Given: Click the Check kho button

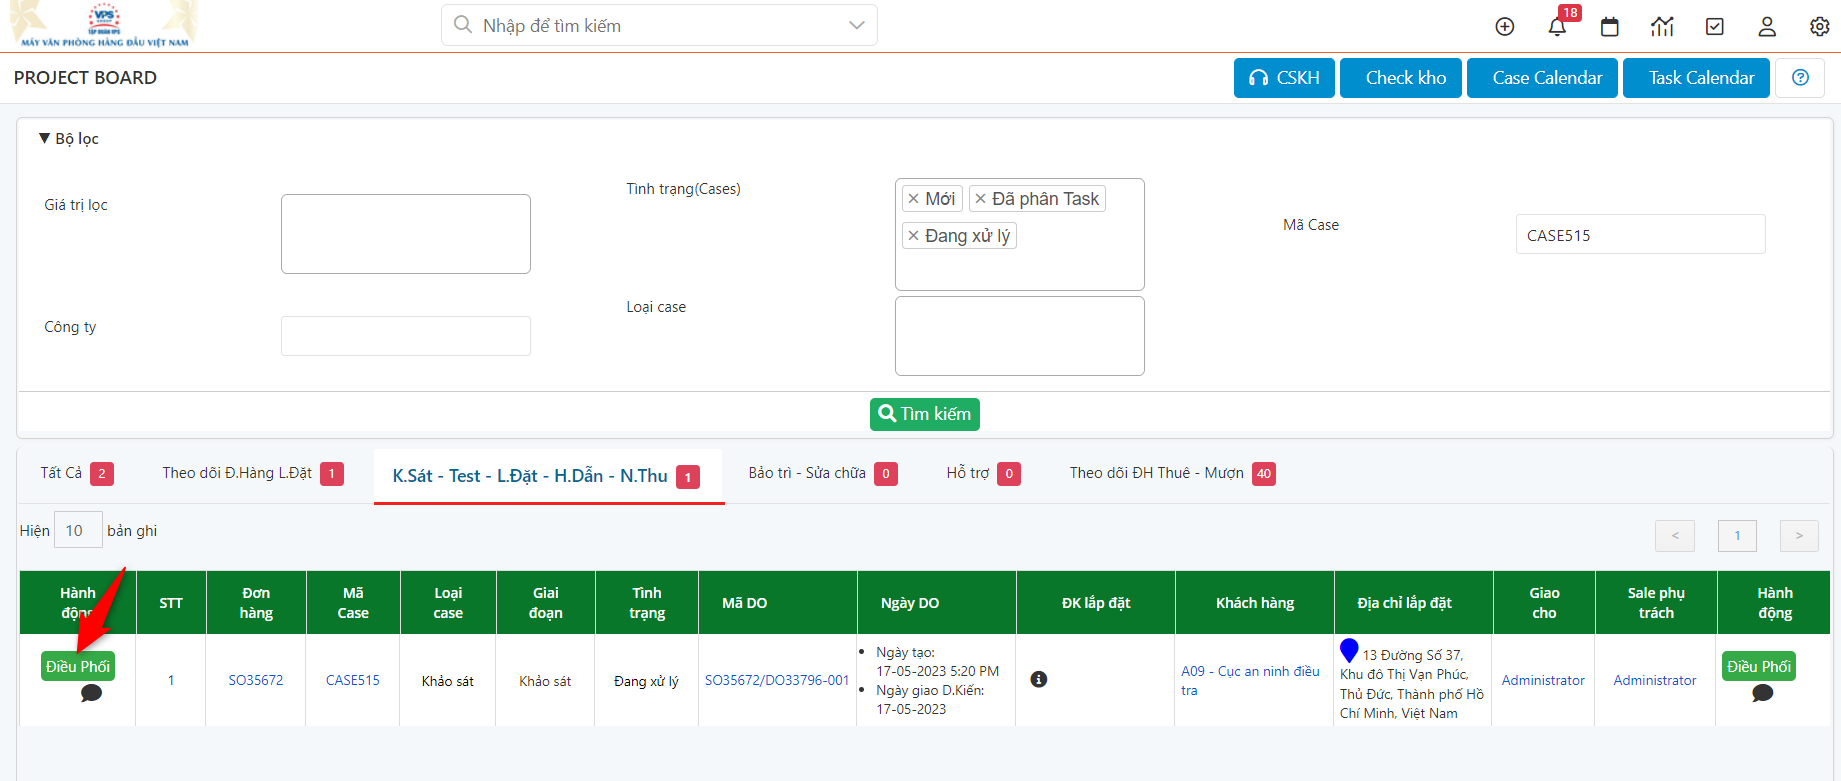Looking at the screenshot, I should [x=1401, y=78].
